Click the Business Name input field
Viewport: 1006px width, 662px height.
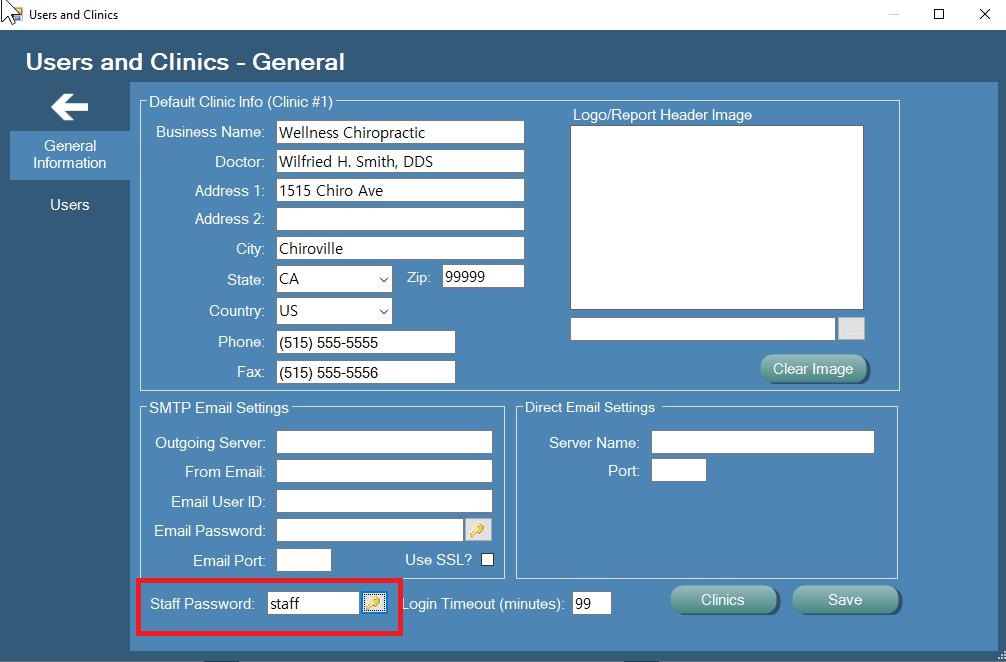399,132
